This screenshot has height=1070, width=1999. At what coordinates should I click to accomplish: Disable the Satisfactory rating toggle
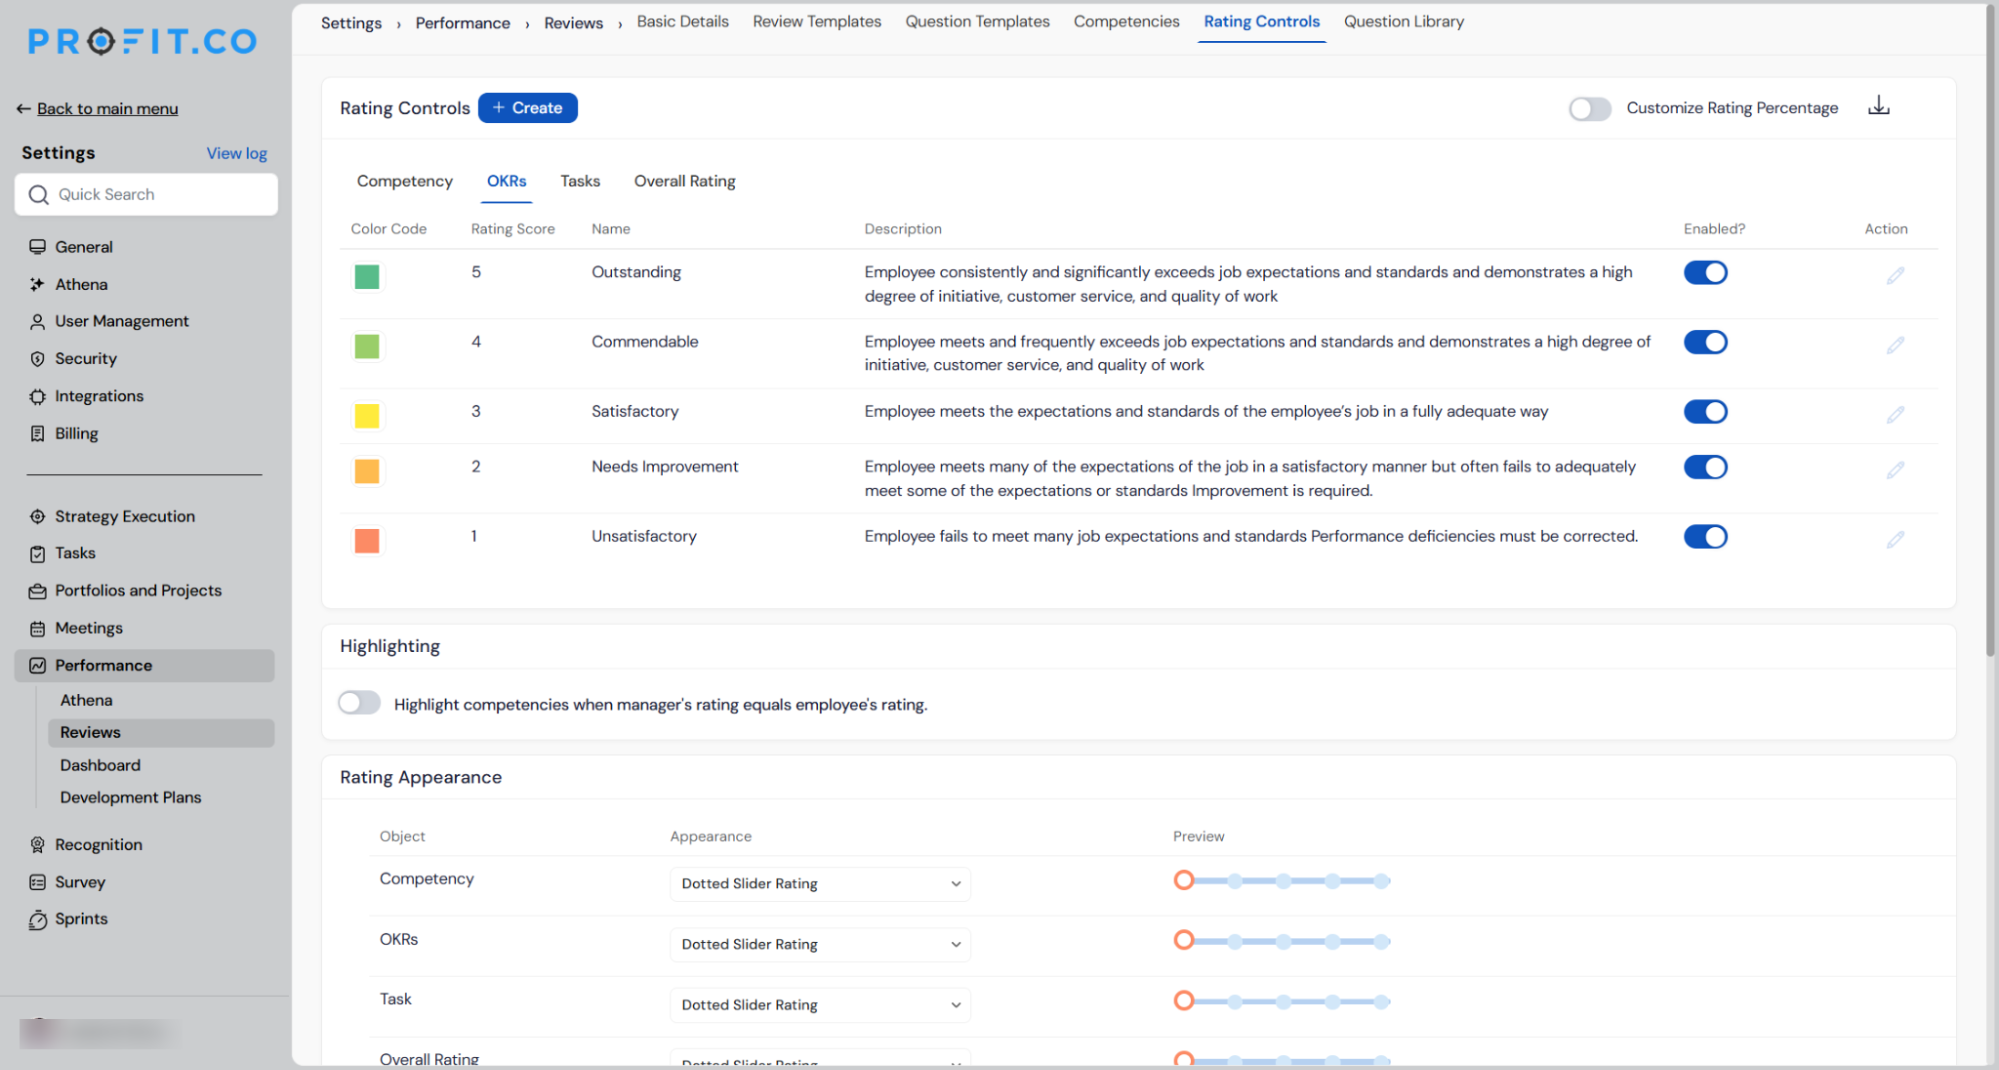click(x=1705, y=411)
